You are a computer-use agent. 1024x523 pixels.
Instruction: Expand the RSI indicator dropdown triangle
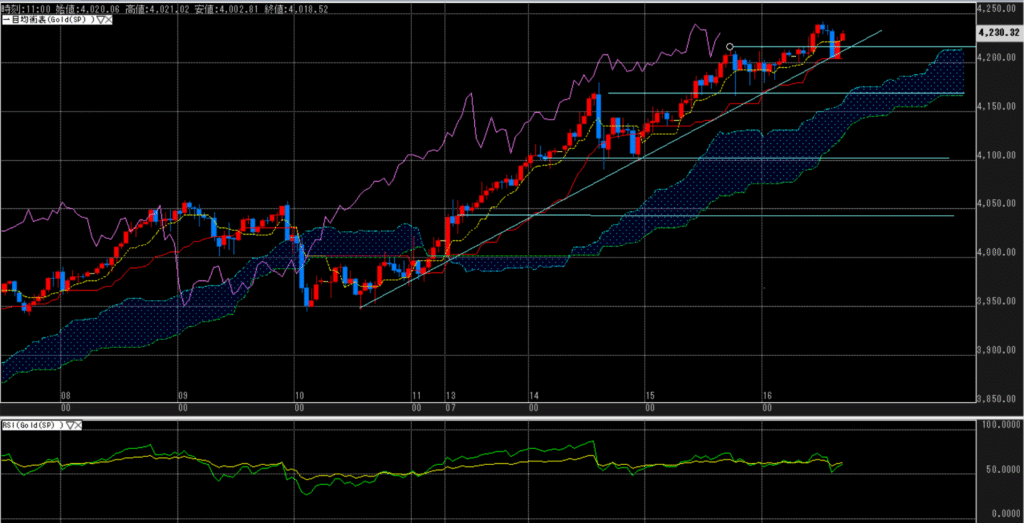pos(70,425)
